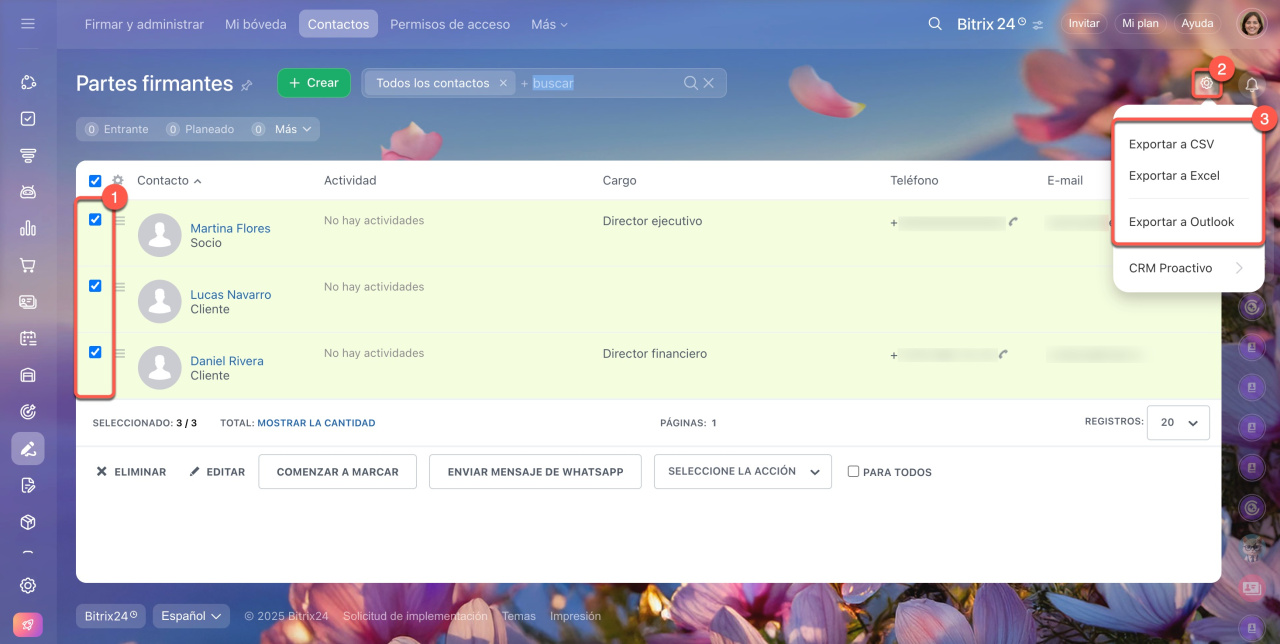The image size is (1280, 644).
Task: Open the warehouse icon in left sidebar
Action: [28, 375]
